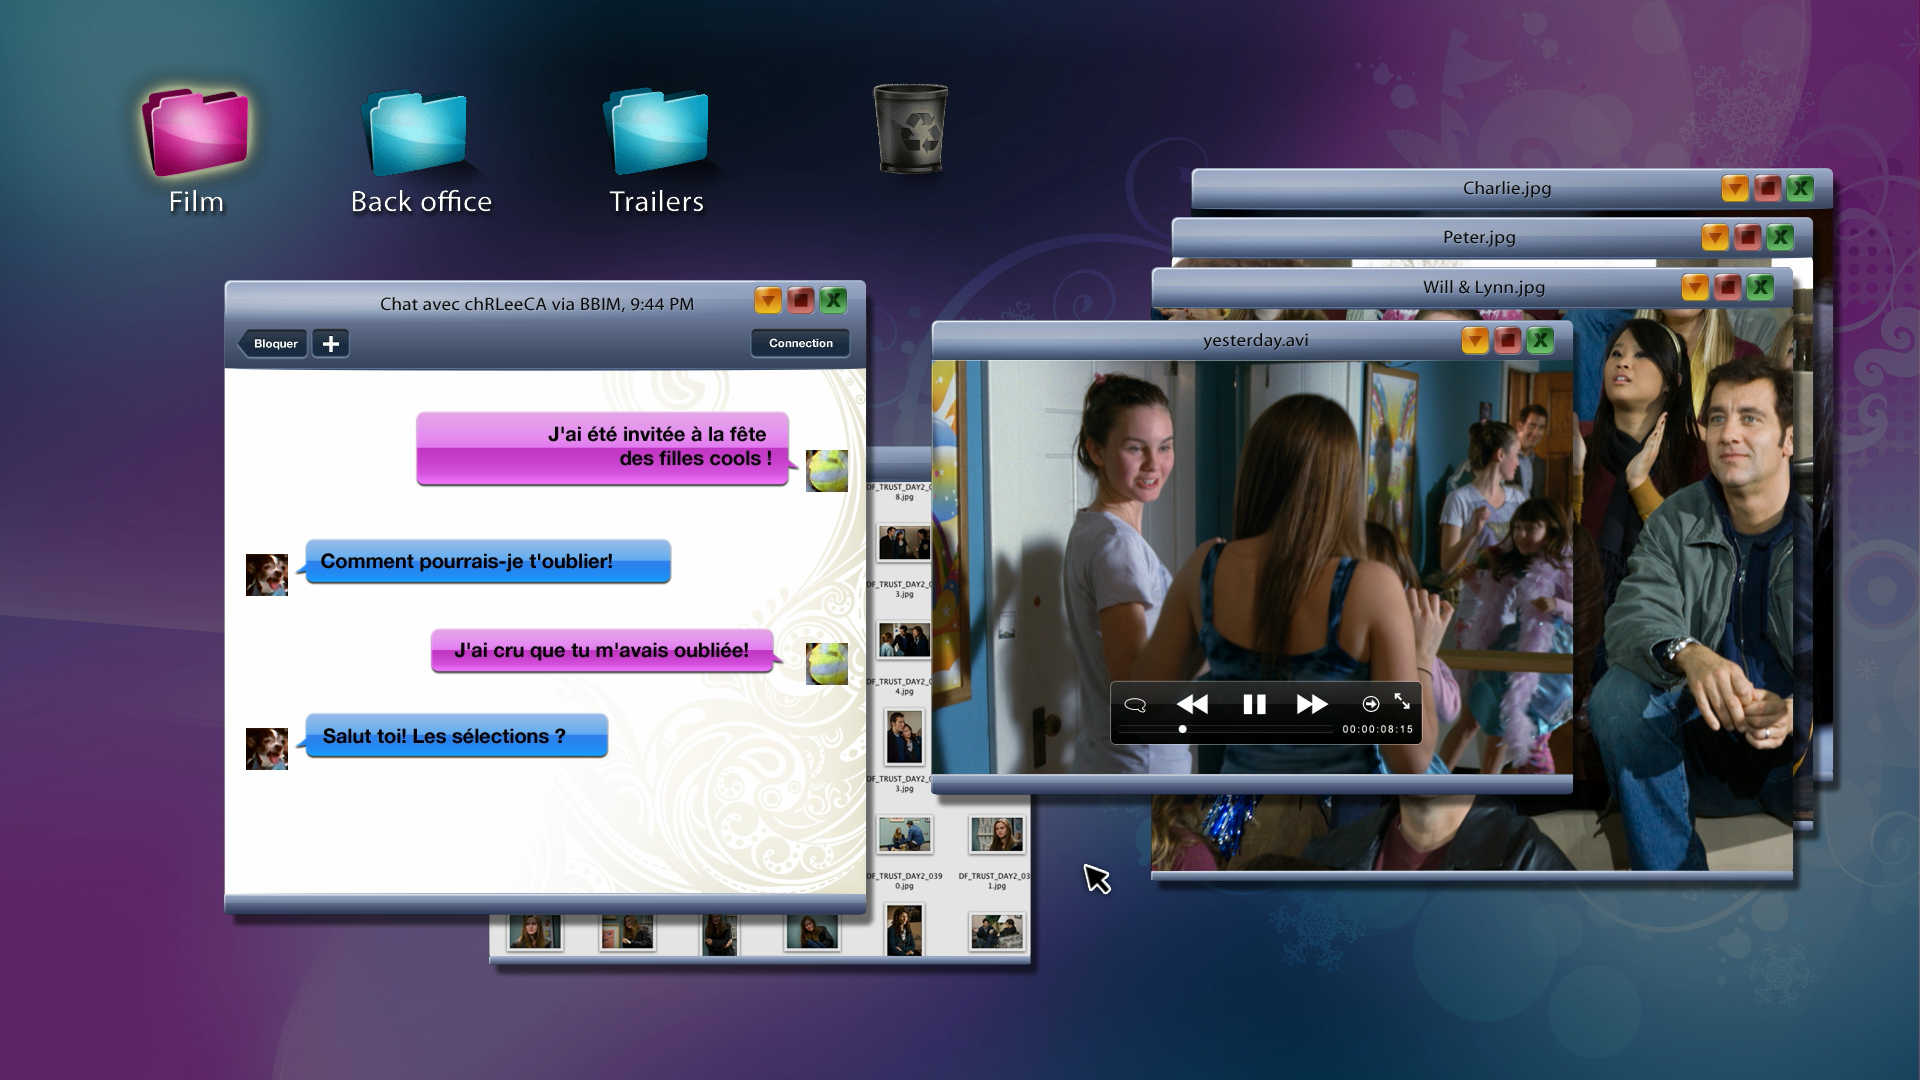Click the rewind button in video player

1192,703
